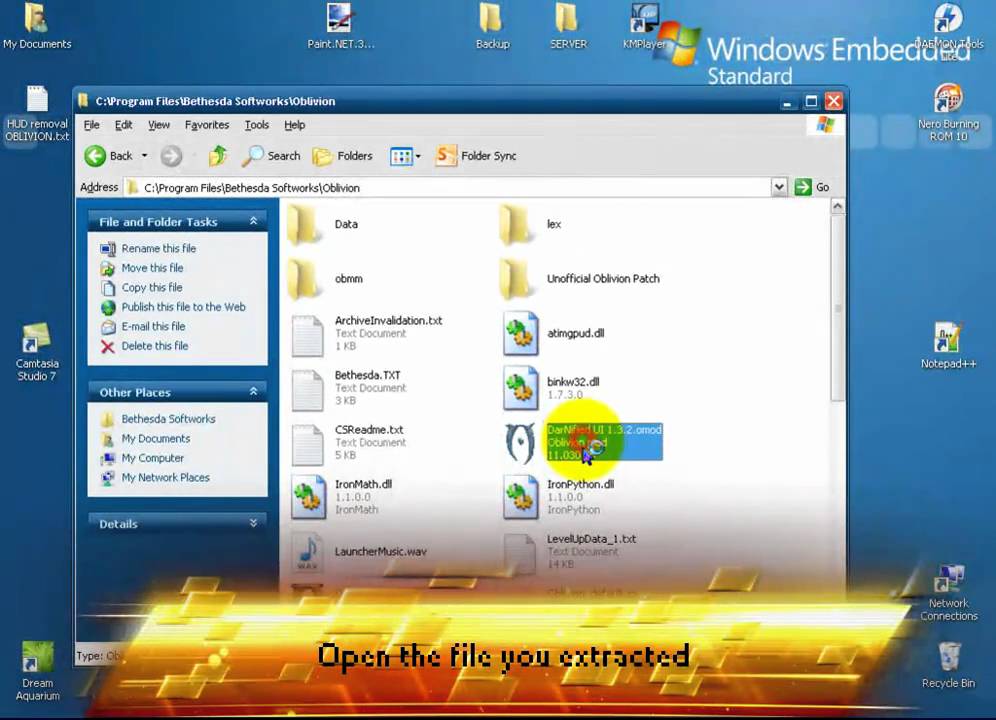Click the vertical scrollbar up arrow
The image size is (996, 720).
(837, 206)
